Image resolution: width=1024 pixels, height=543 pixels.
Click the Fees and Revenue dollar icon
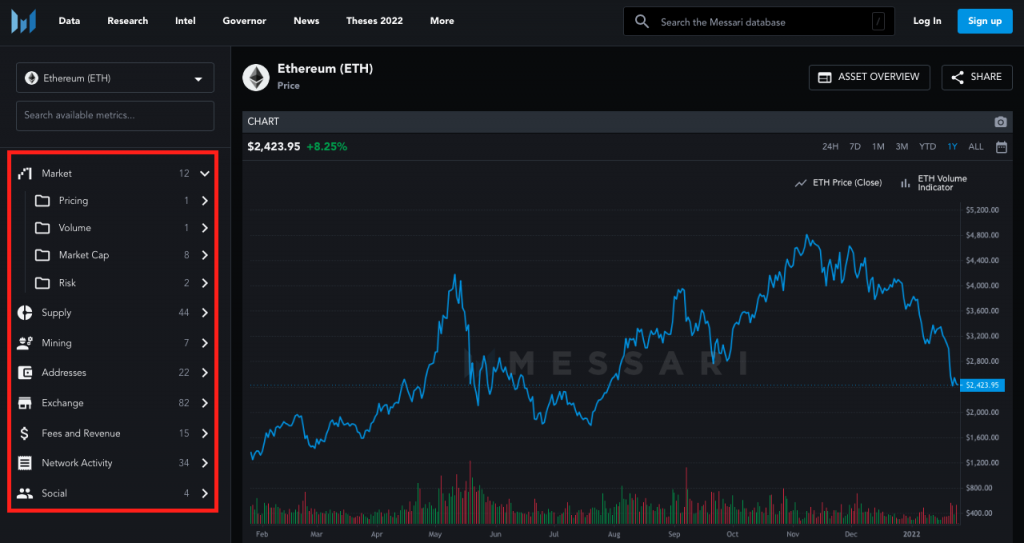(x=25, y=433)
